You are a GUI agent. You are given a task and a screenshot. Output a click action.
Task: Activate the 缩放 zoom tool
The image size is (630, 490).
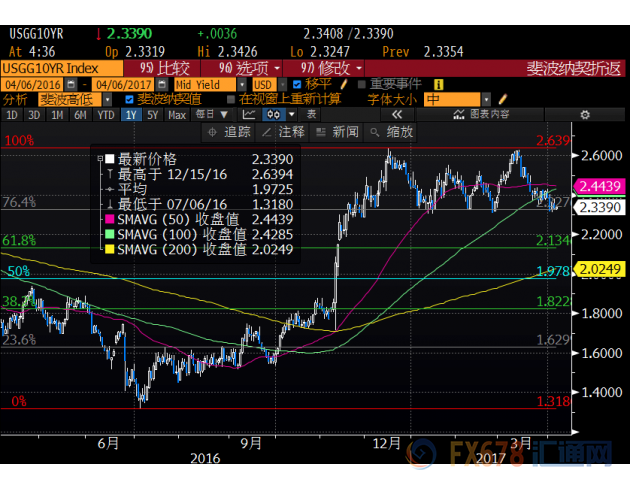click(x=392, y=132)
